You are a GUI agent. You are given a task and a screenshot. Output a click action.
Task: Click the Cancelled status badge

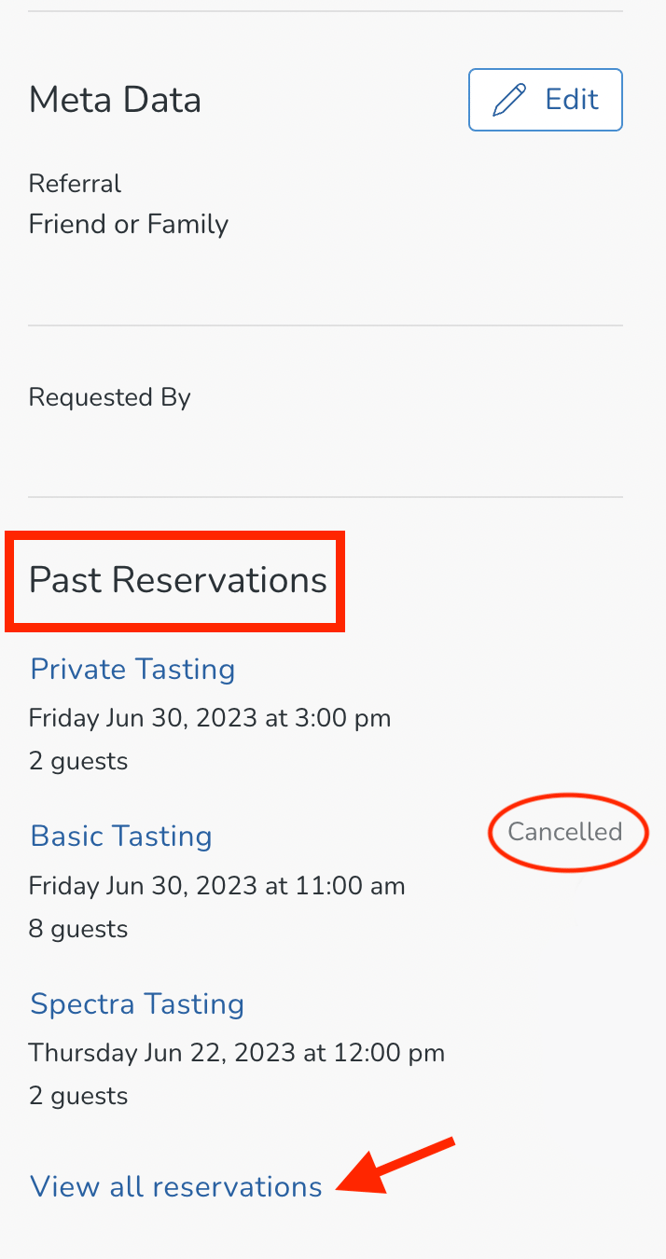[x=567, y=831]
